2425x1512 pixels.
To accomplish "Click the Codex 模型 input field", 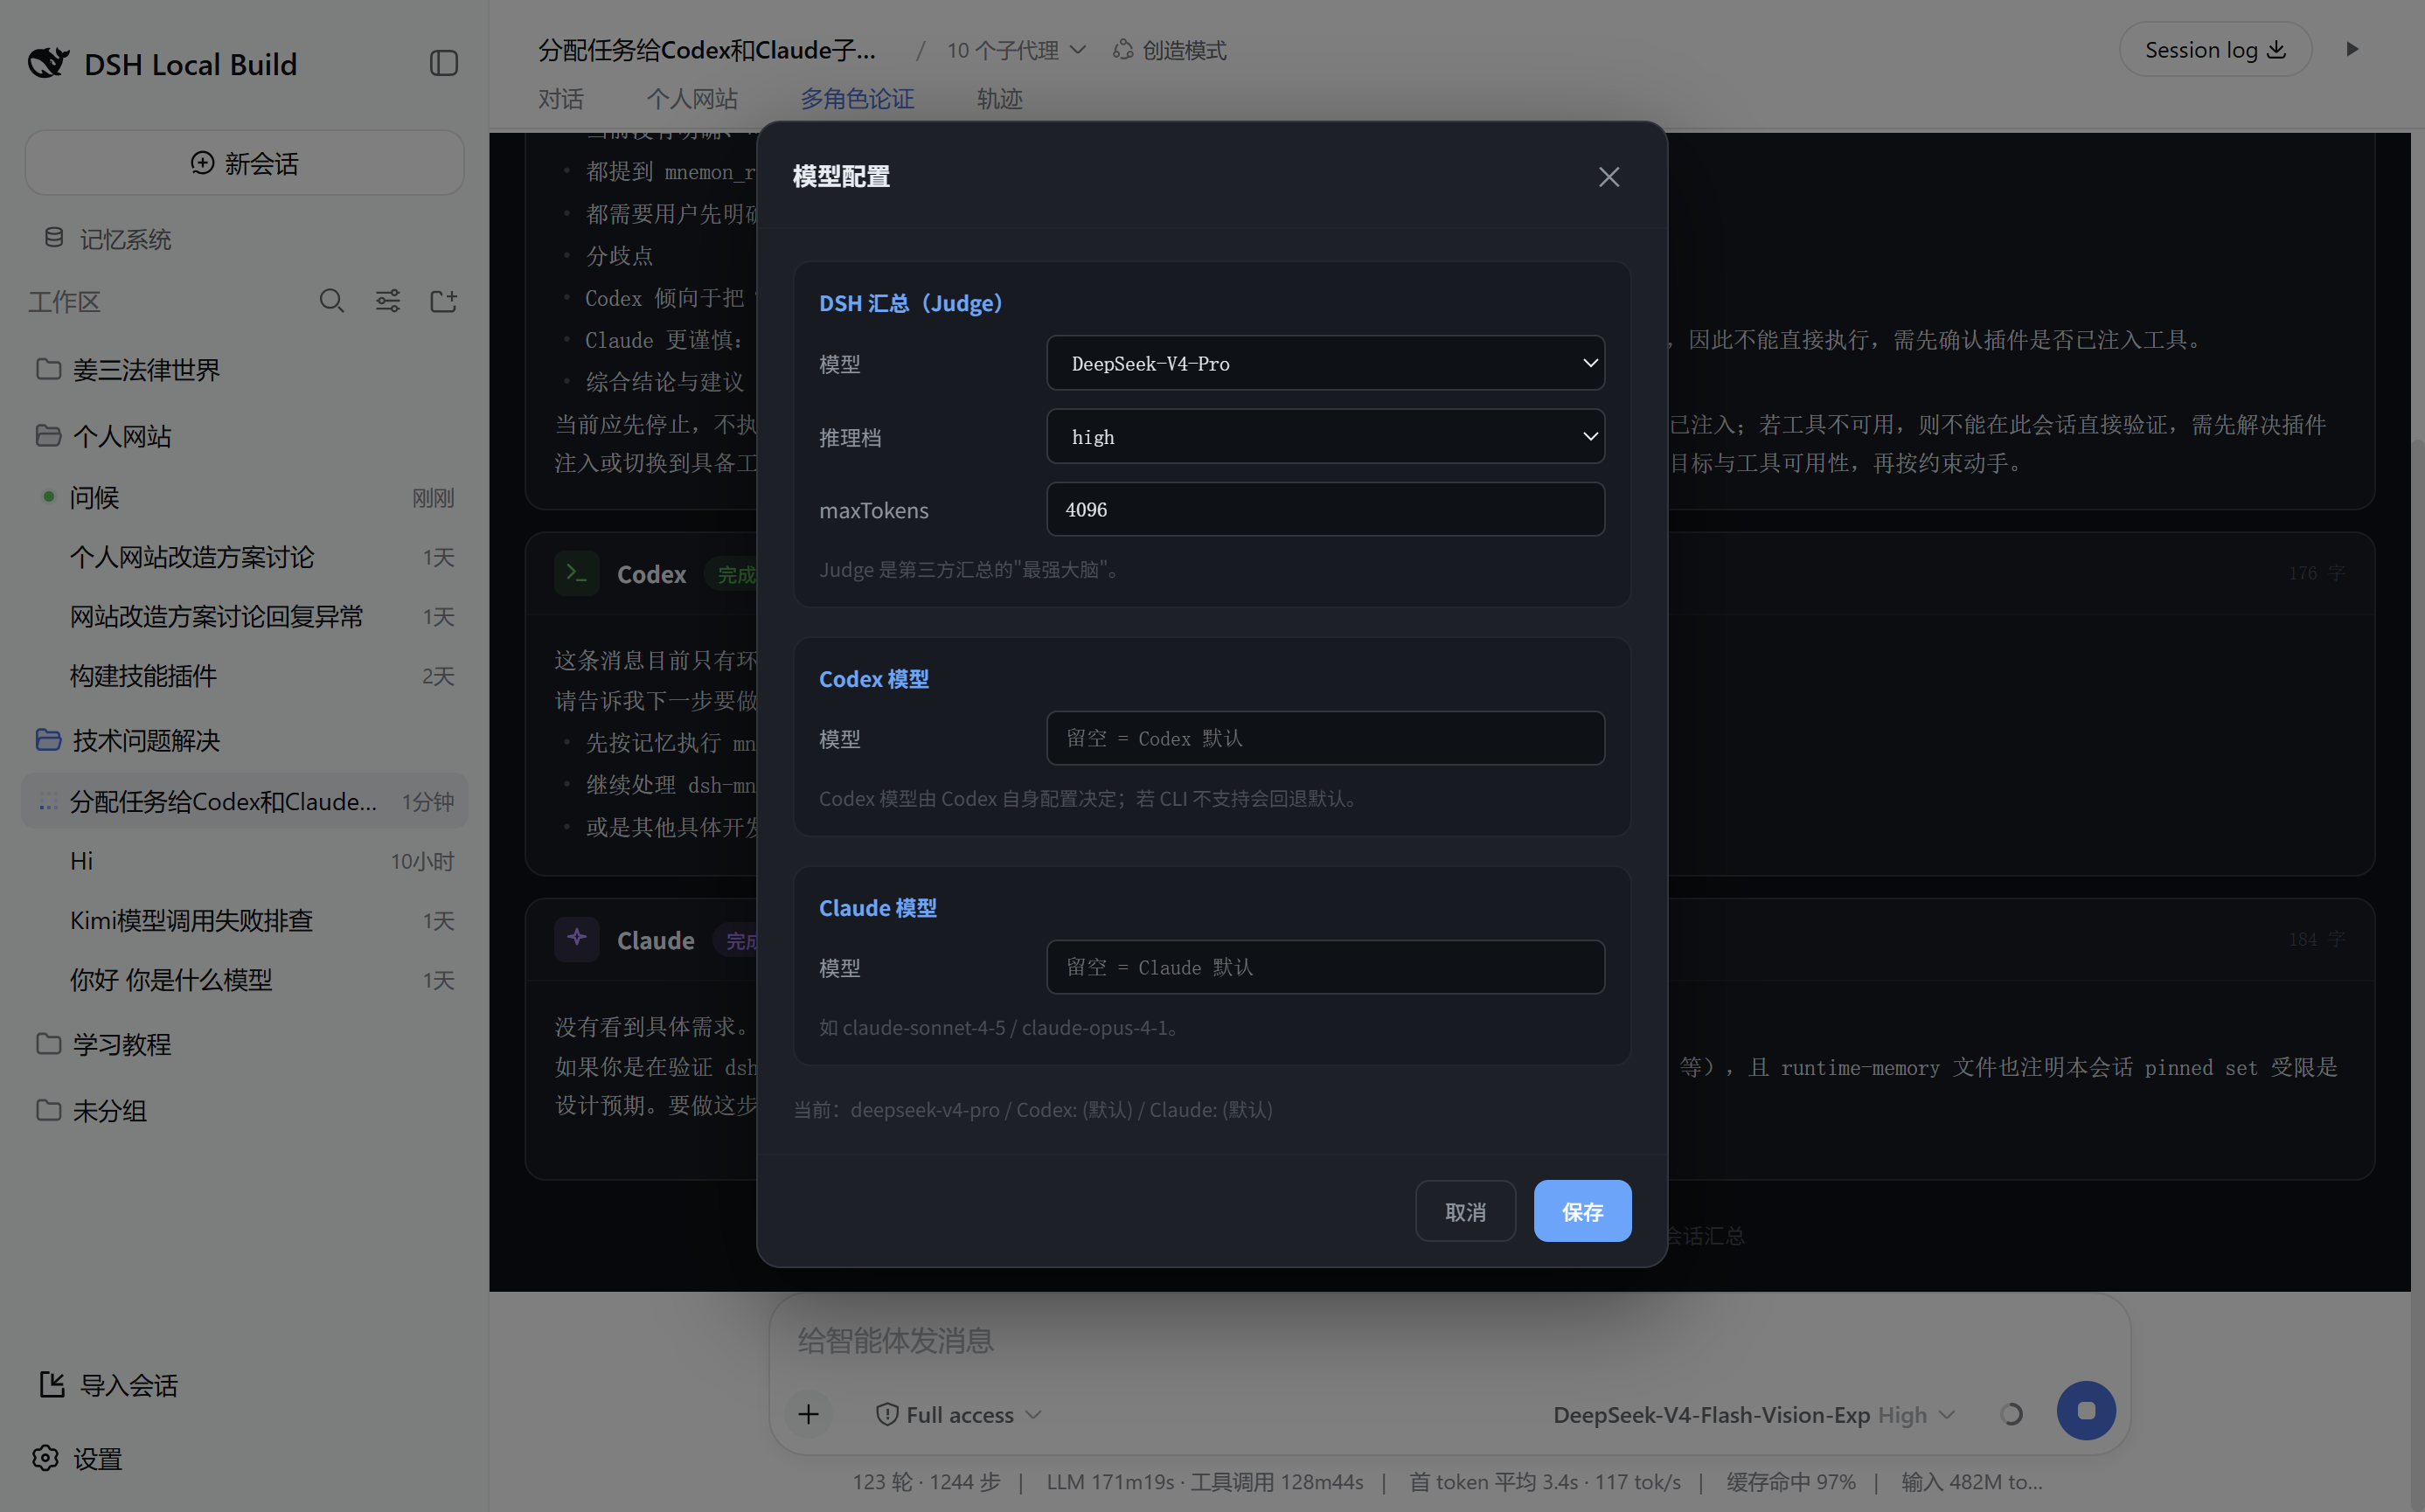I will point(1325,738).
